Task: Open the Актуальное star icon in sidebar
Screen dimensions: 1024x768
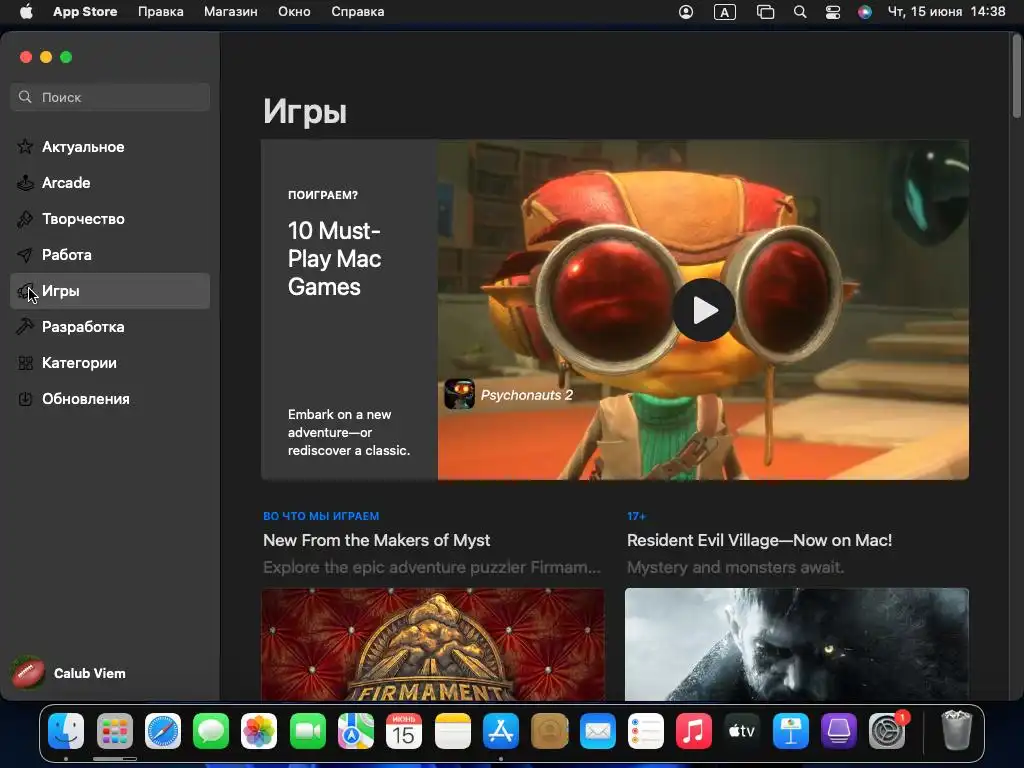Action: (x=25, y=147)
